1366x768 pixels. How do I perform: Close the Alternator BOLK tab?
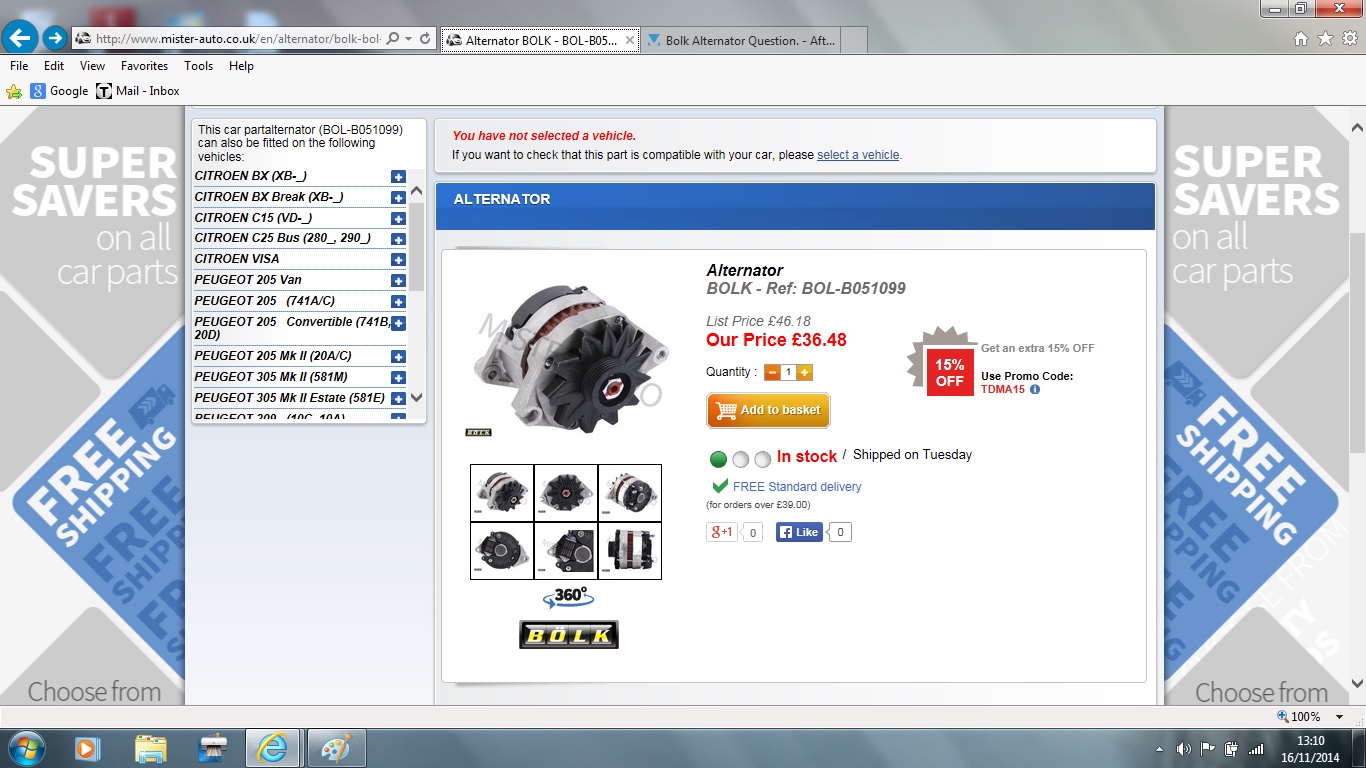629,40
